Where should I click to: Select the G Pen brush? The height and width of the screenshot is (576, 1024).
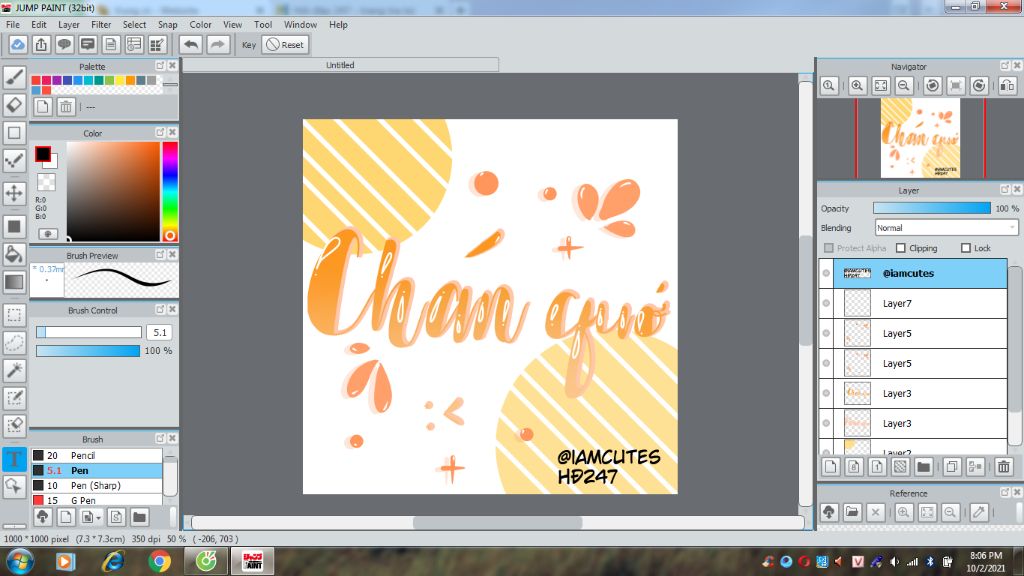point(97,500)
